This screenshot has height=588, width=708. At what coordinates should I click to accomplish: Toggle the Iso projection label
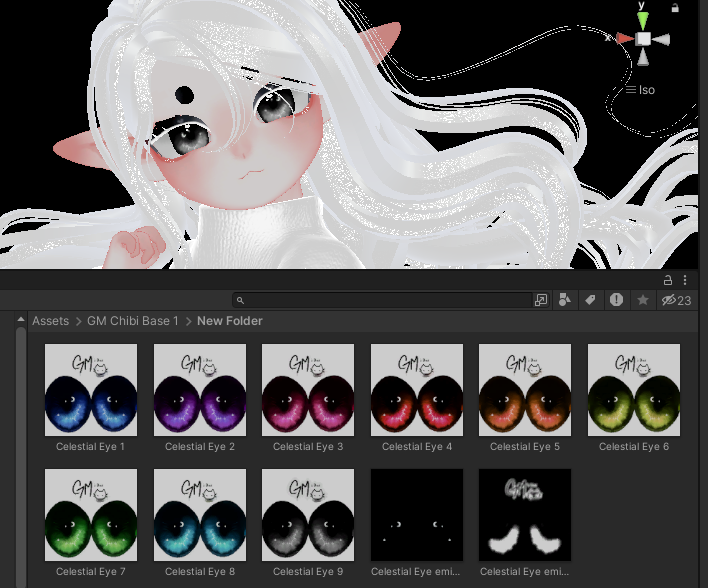640,90
